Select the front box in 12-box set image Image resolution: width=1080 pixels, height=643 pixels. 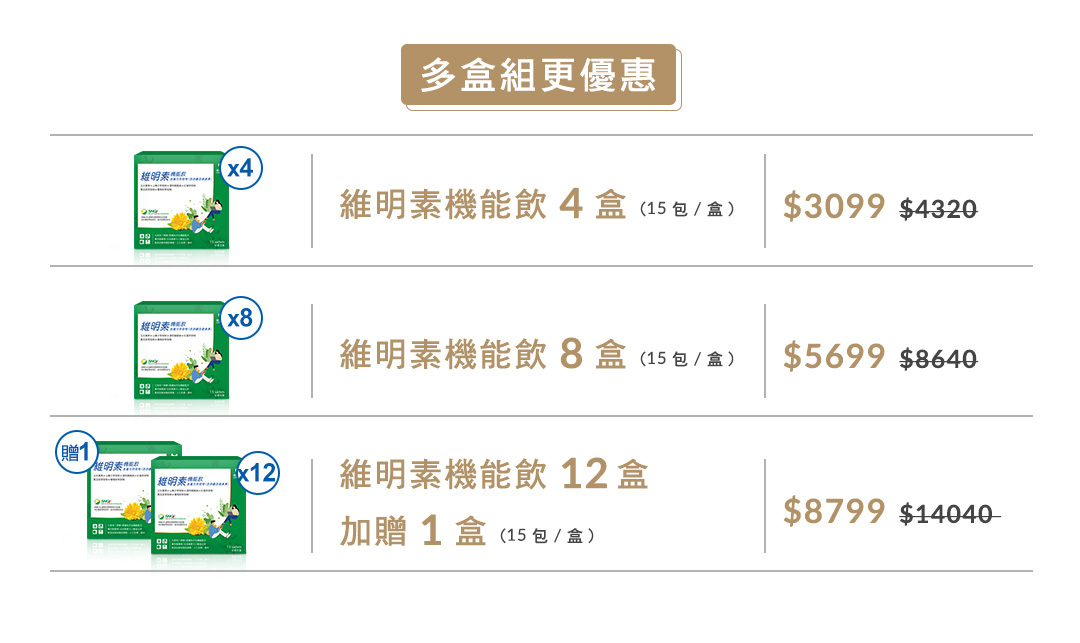(197, 508)
